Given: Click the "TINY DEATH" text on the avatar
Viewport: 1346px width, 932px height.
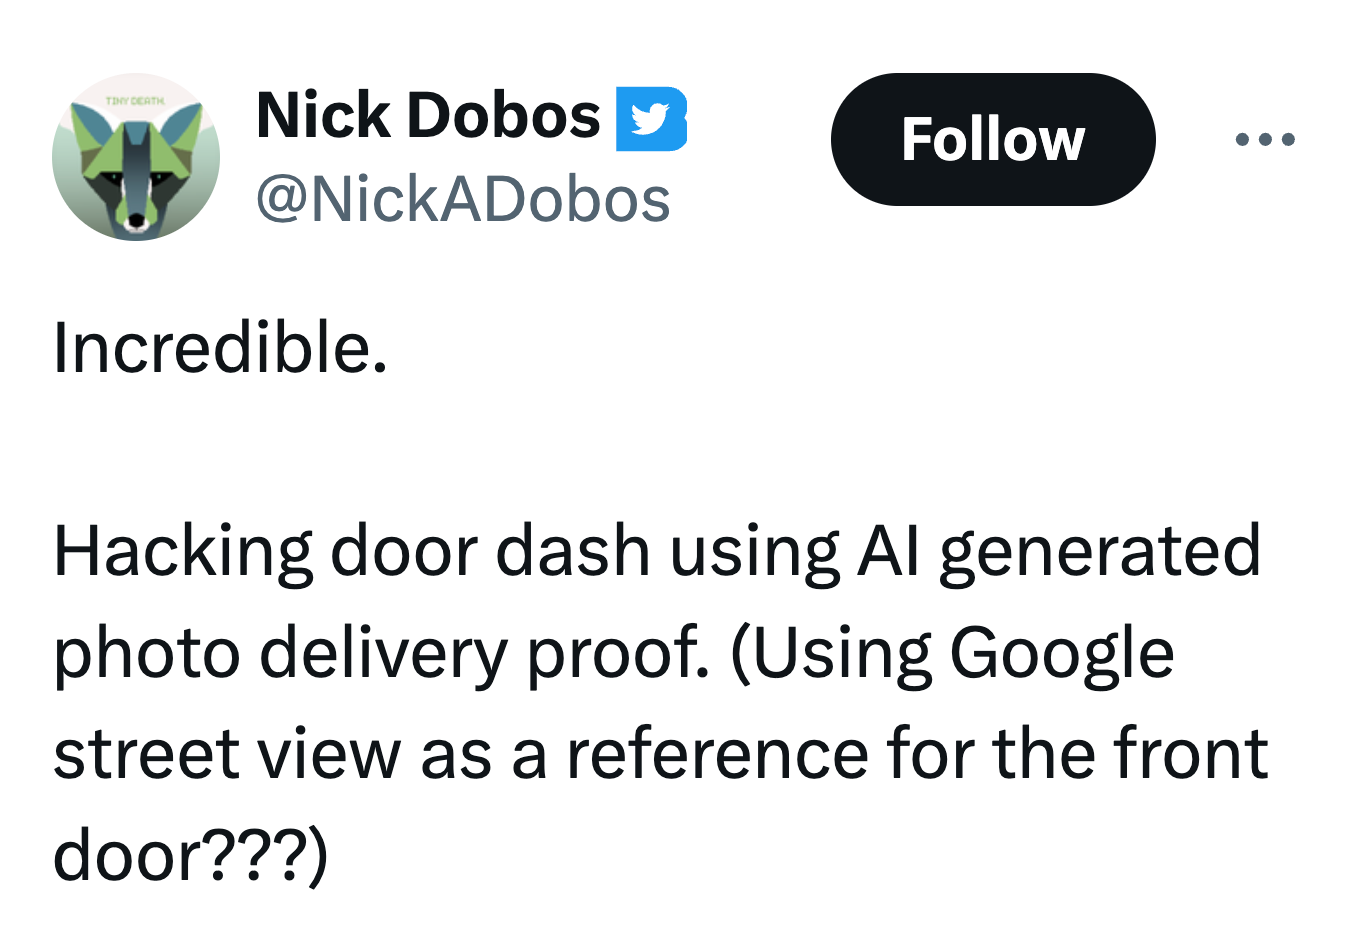Looking at the screenshot, I should coord(137,101).
